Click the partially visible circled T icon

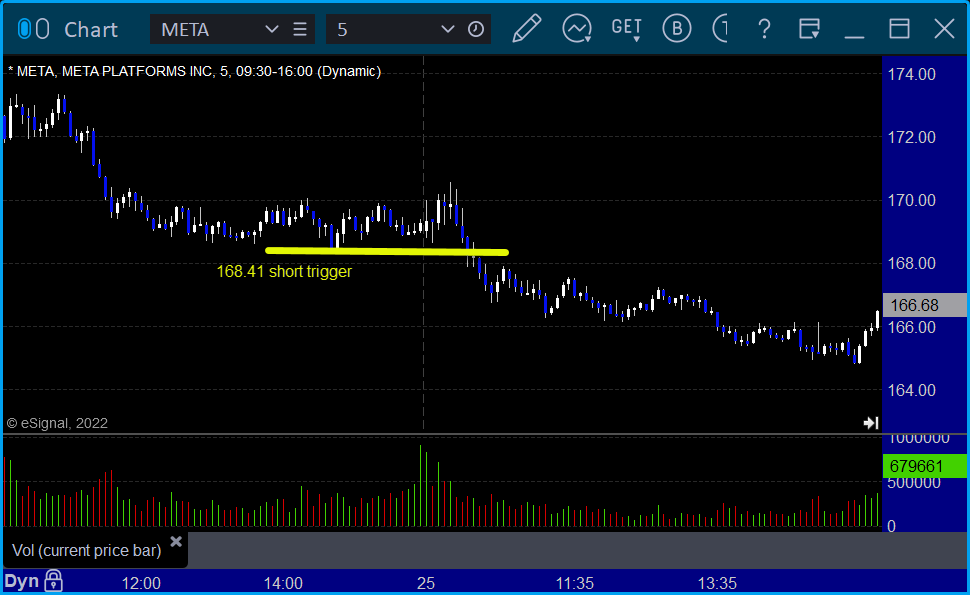tap(720, 28)
